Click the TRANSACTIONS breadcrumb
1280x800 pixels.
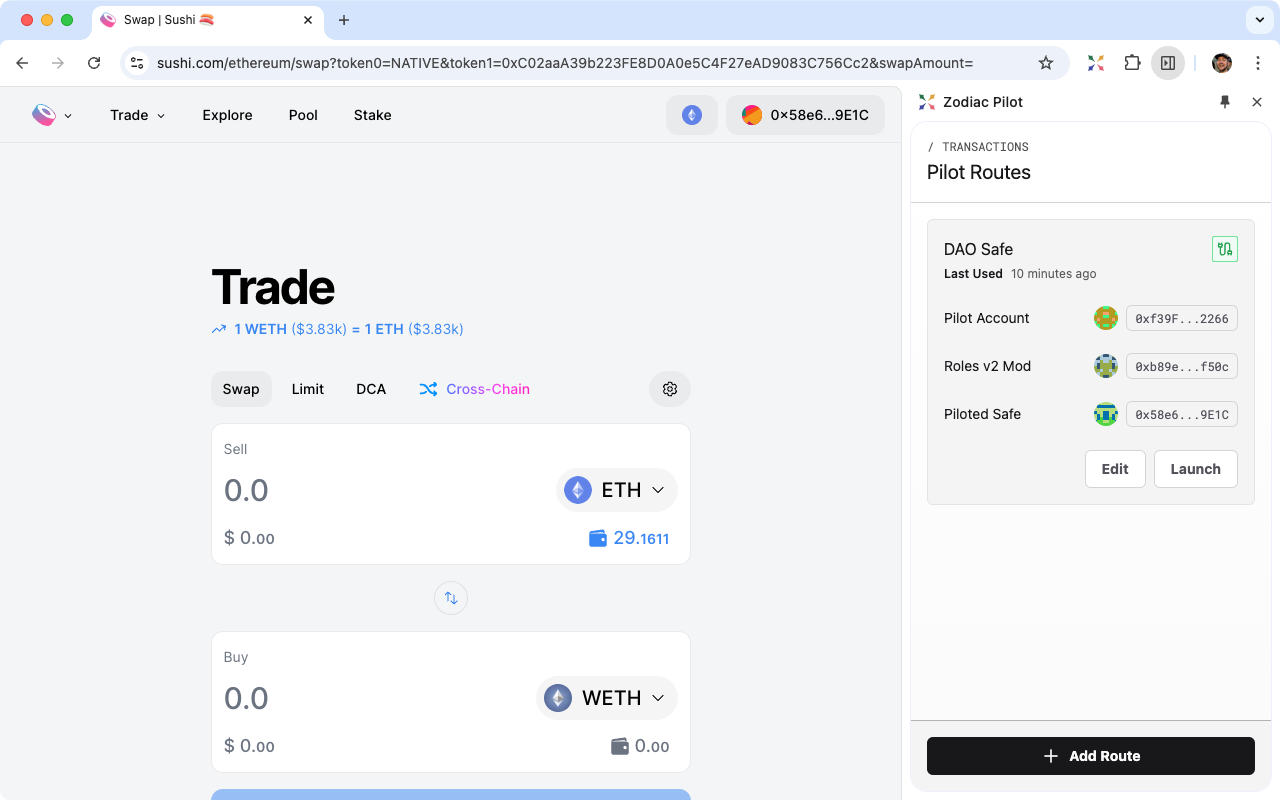coord(985,147)
